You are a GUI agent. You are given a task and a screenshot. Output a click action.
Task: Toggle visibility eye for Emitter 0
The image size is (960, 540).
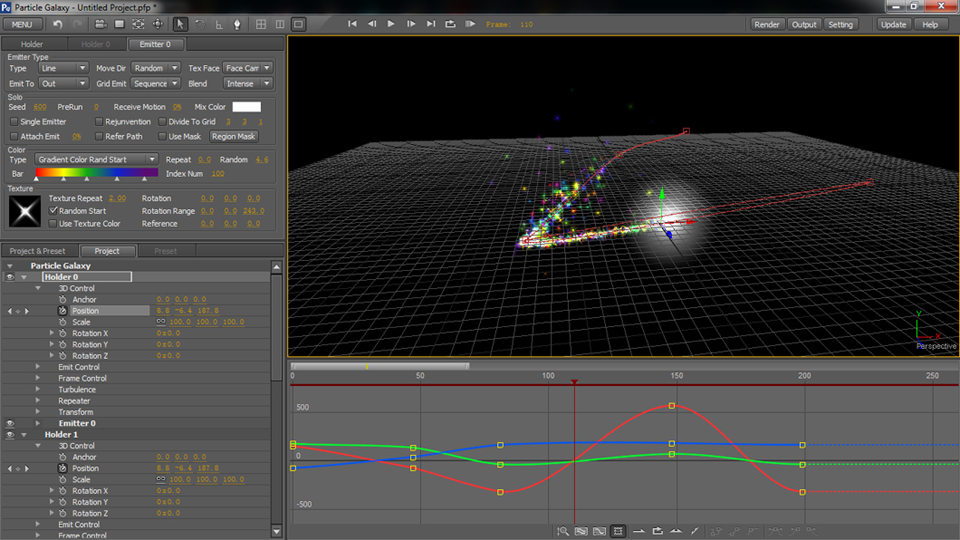click(x=10, y=423)
